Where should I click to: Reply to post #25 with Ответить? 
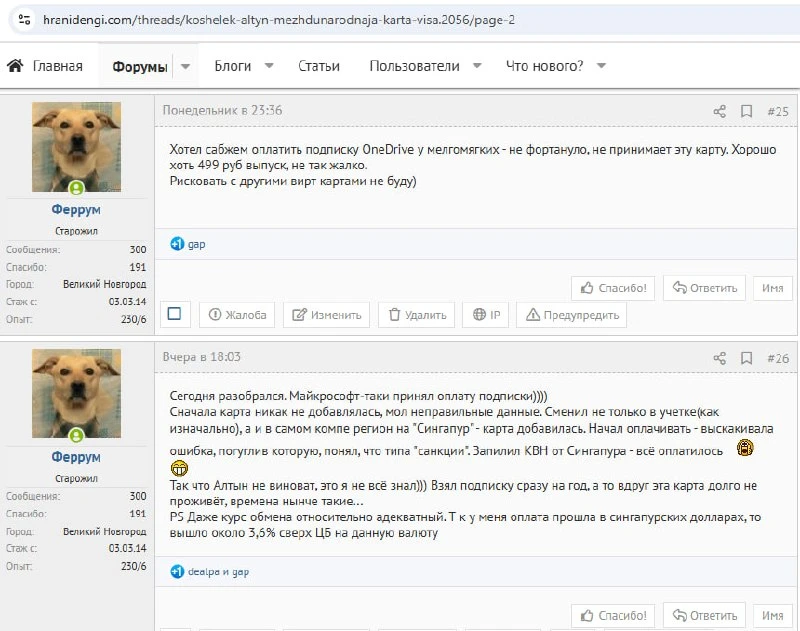coord(704,288)
